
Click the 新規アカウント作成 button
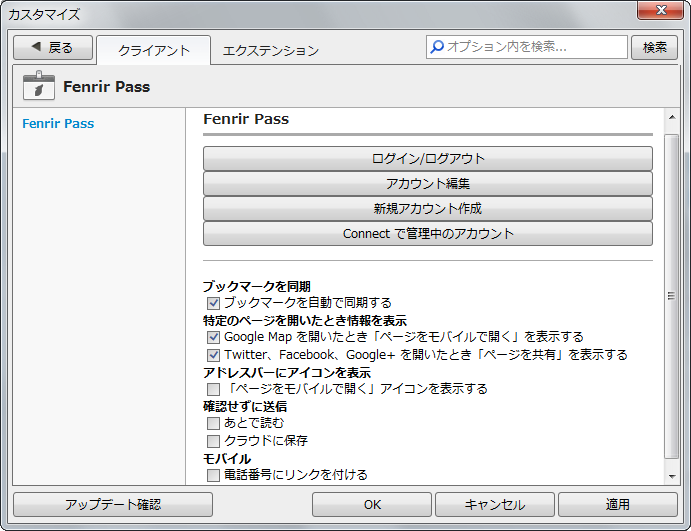tap(428, 208)
